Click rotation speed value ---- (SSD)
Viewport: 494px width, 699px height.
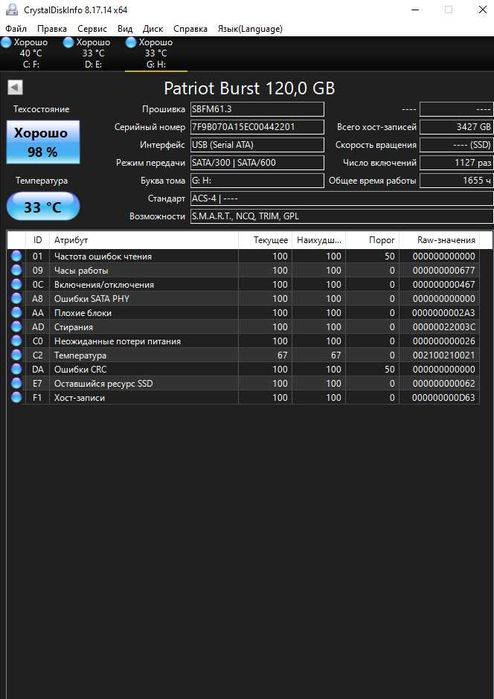[457, 145]
